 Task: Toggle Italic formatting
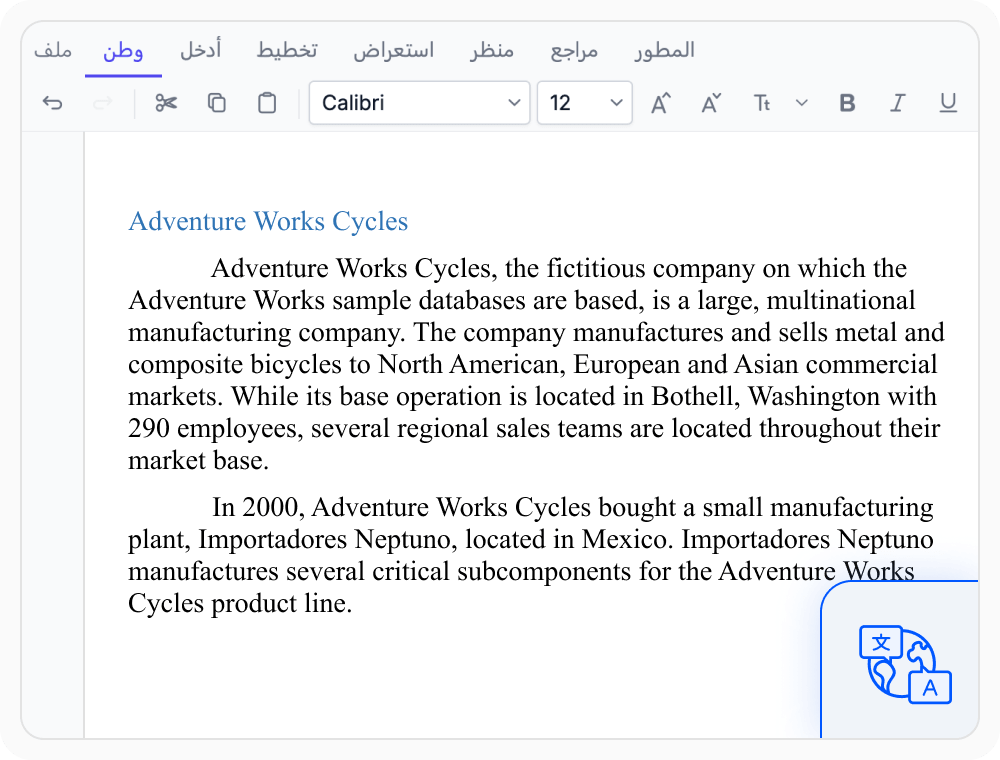[x=897, y=103]
